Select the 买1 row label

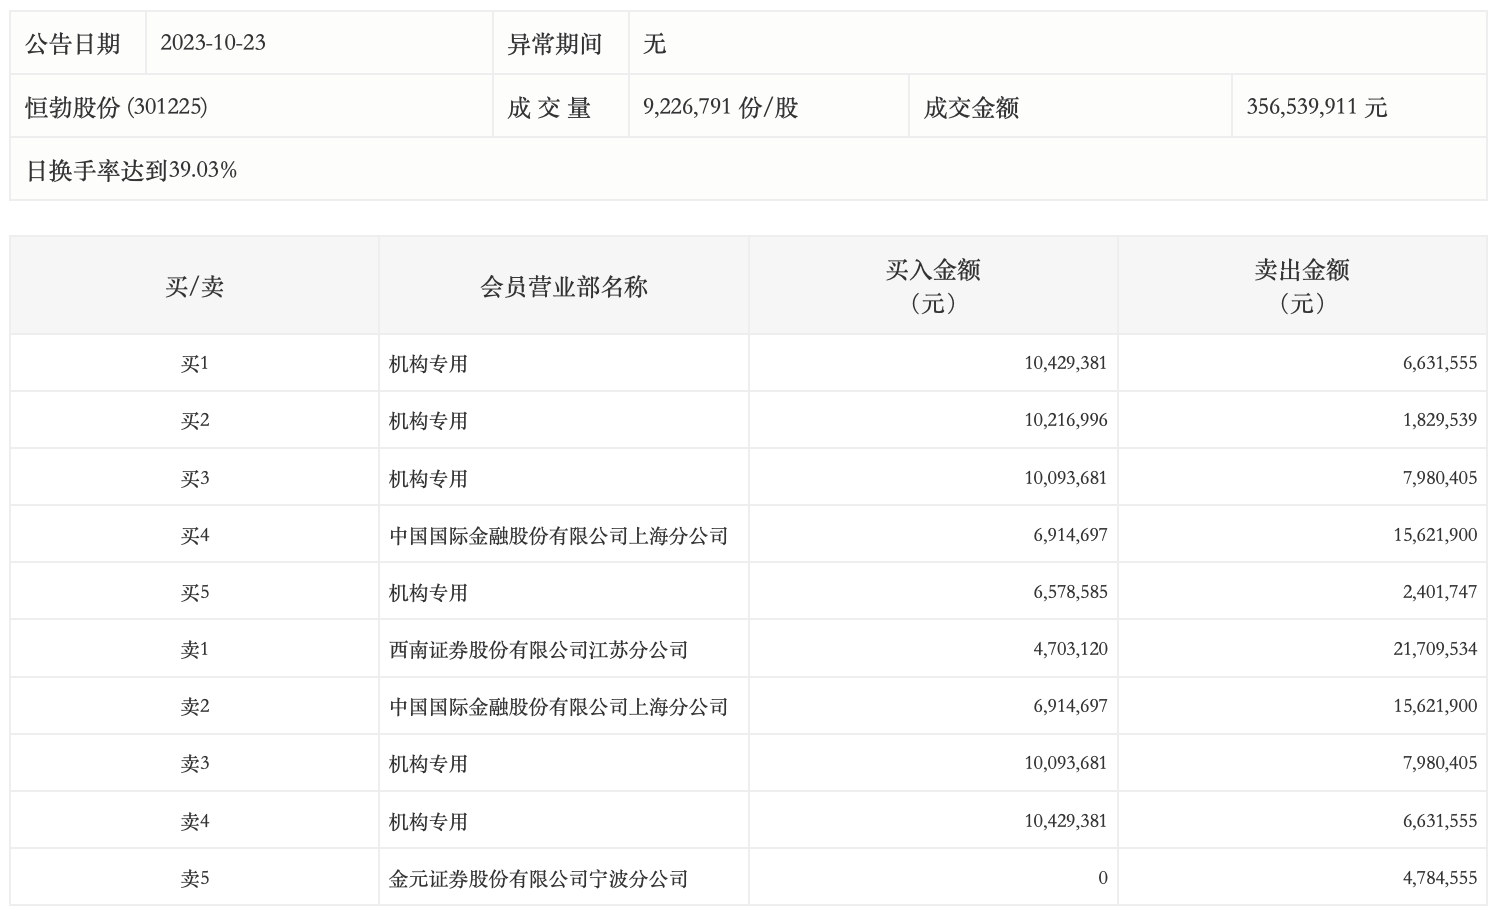click(195, 364)
